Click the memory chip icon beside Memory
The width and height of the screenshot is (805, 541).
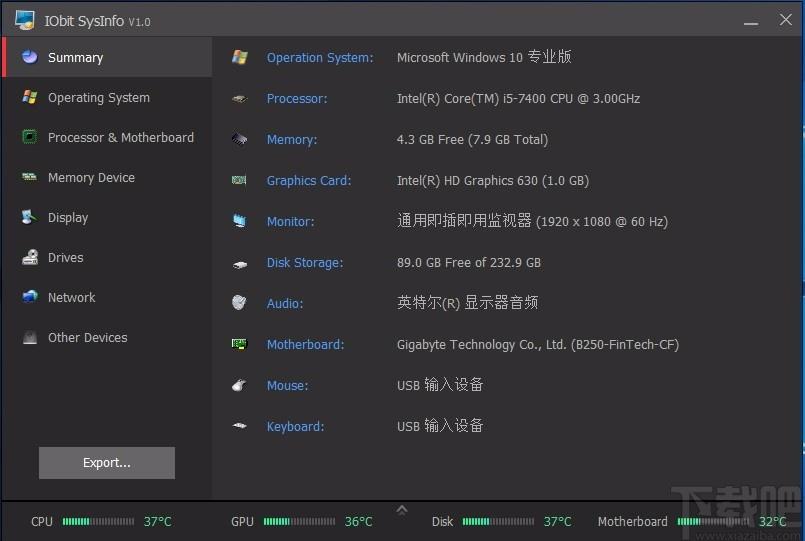(x=240, y=139)
